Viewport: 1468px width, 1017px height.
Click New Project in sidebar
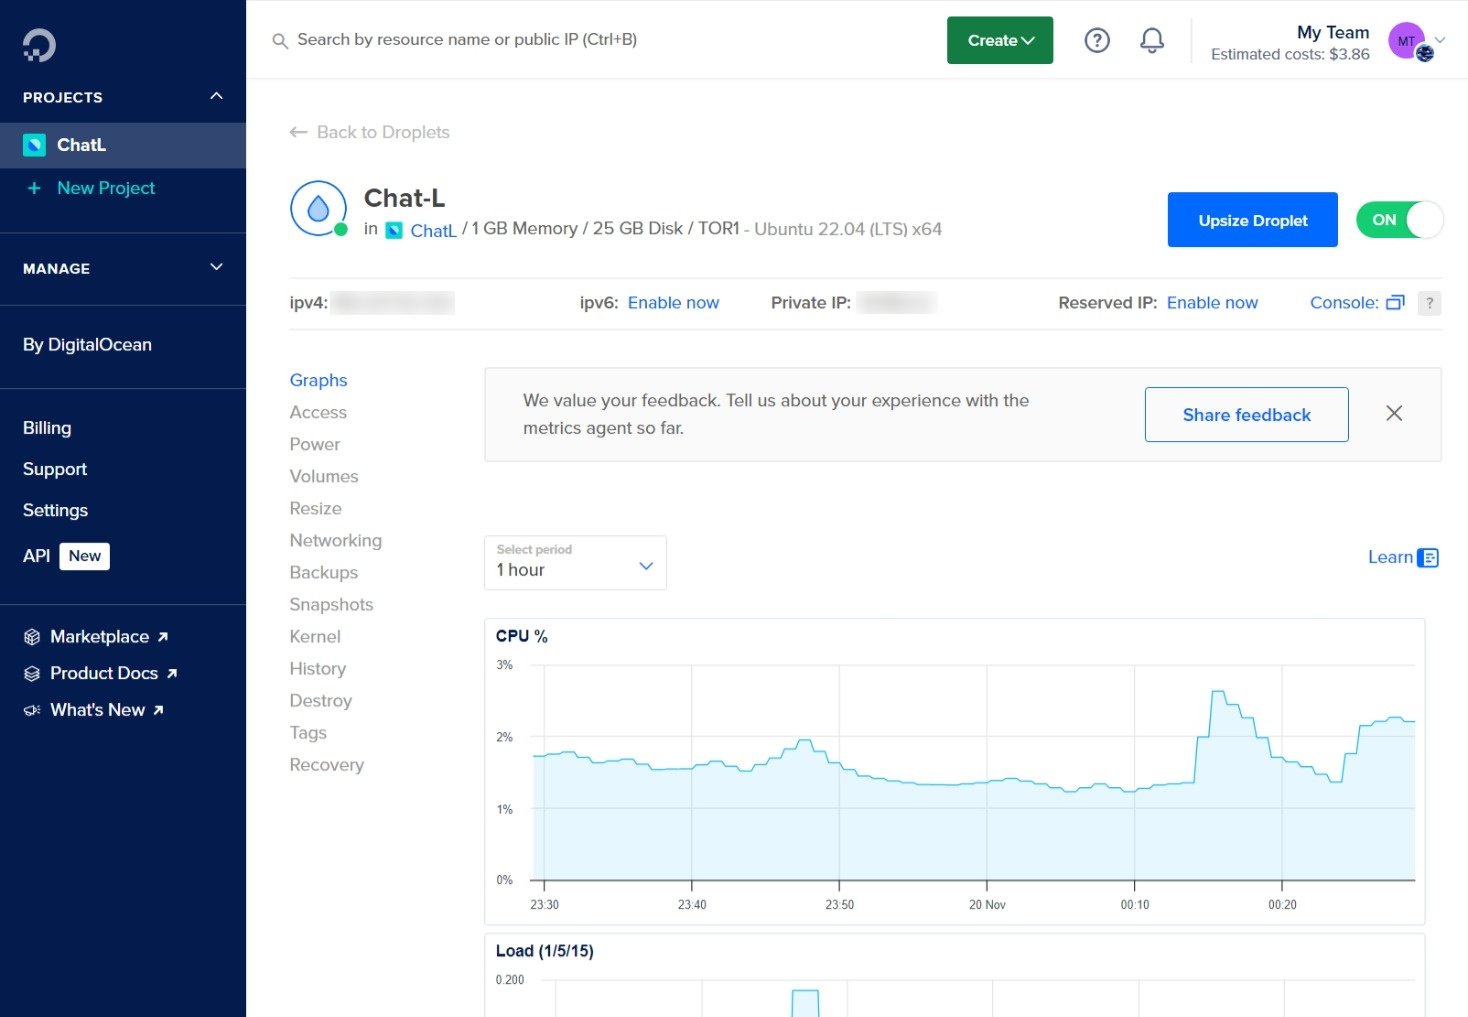click(106, 188)
